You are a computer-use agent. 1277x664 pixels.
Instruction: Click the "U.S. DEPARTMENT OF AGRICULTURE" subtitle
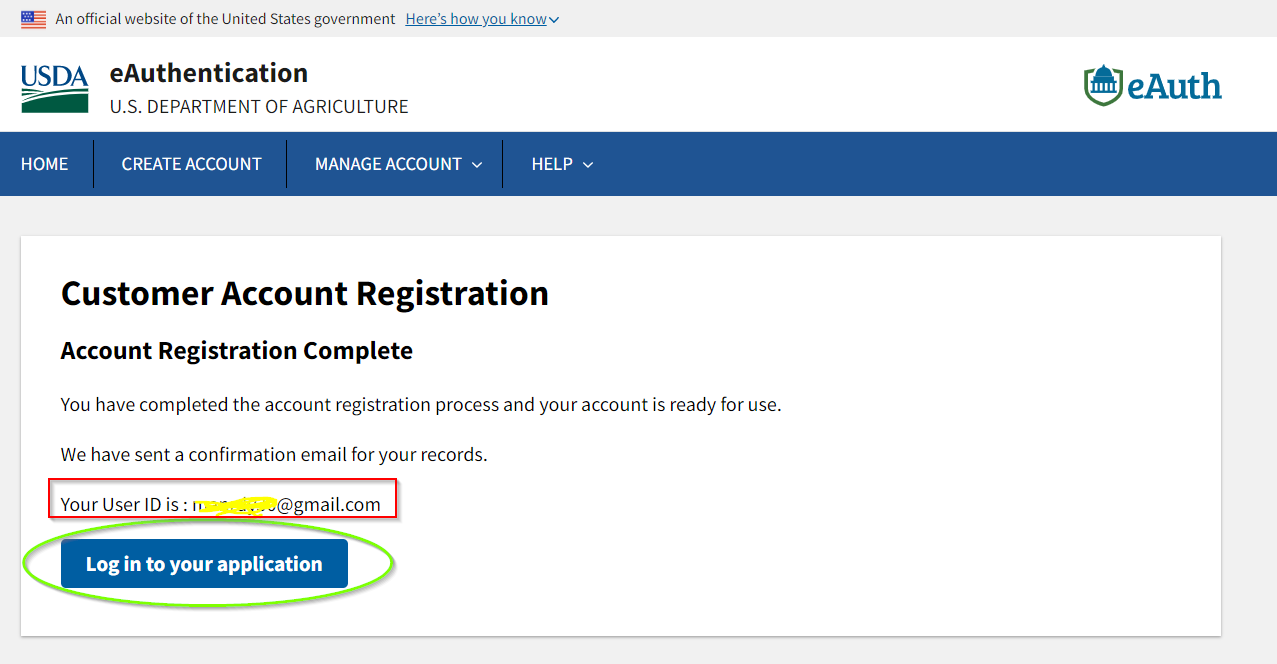tap(259, 107)
